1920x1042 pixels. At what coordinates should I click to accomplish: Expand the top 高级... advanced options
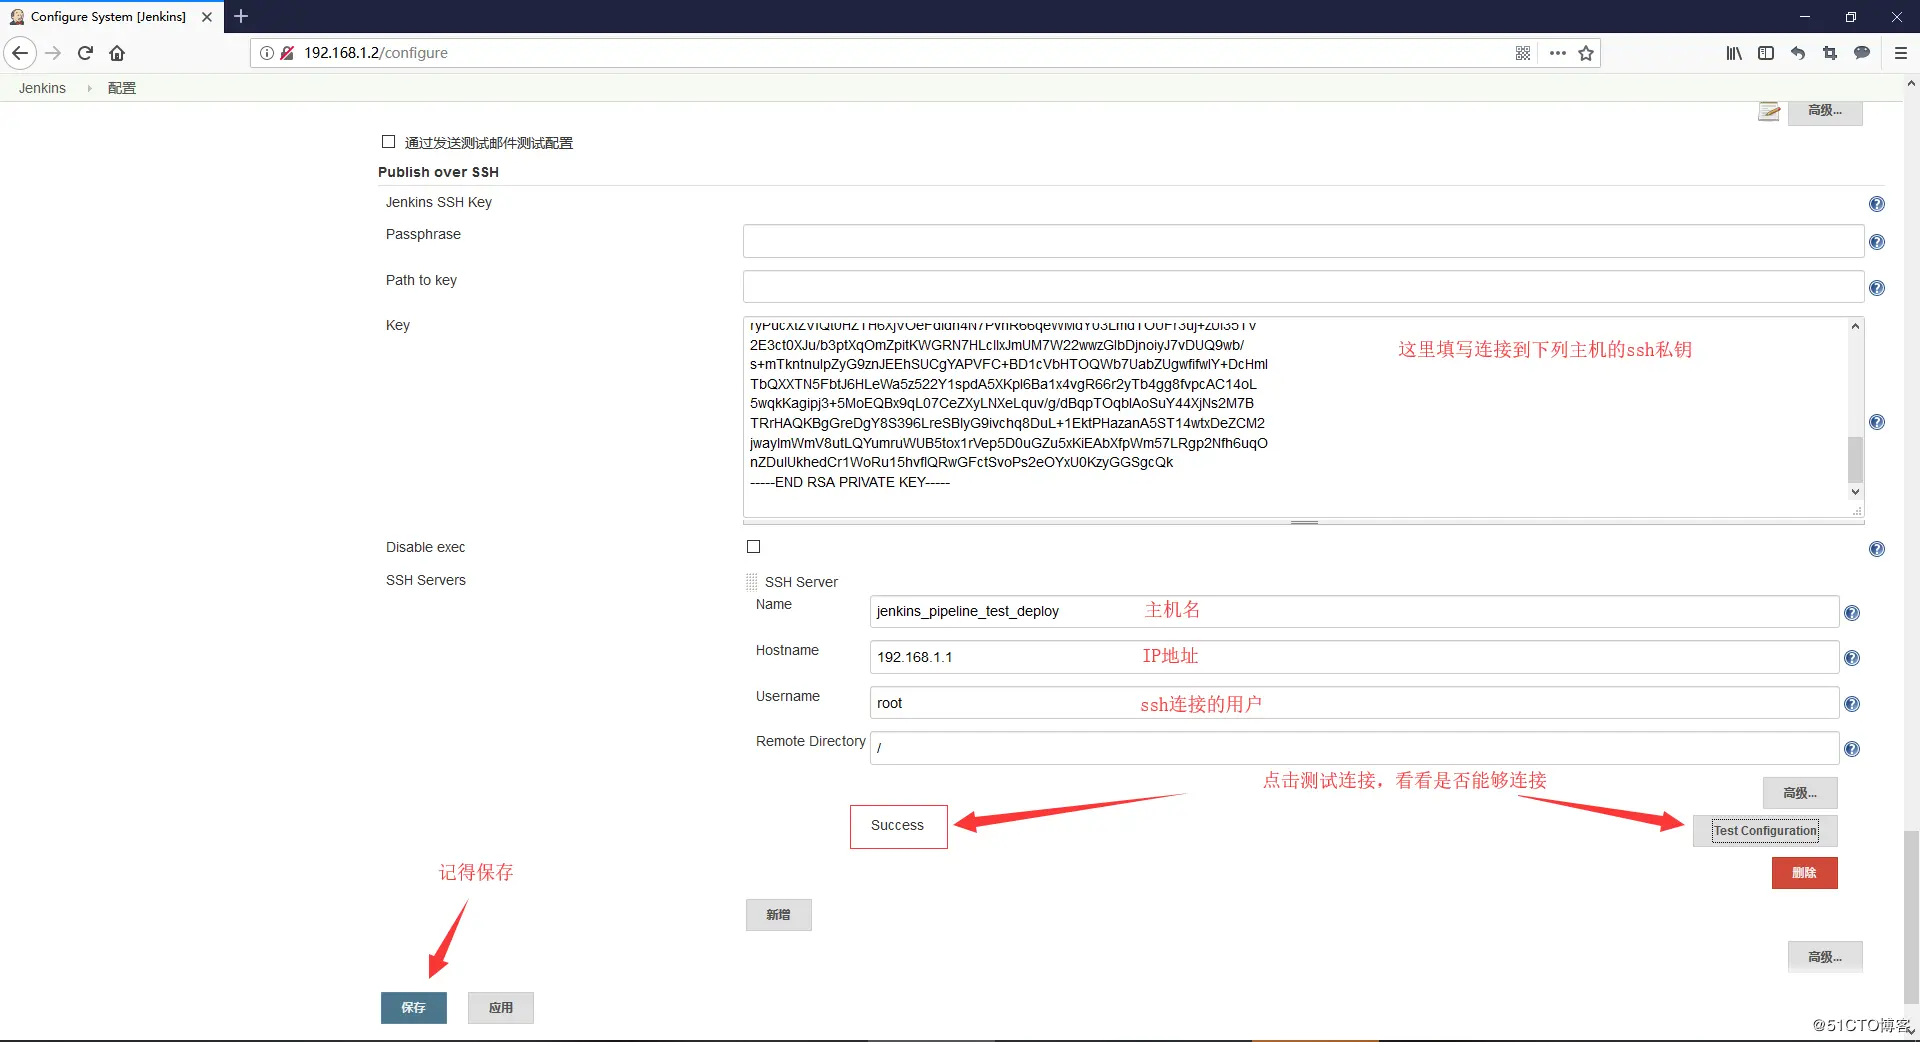pos(1825,111)
